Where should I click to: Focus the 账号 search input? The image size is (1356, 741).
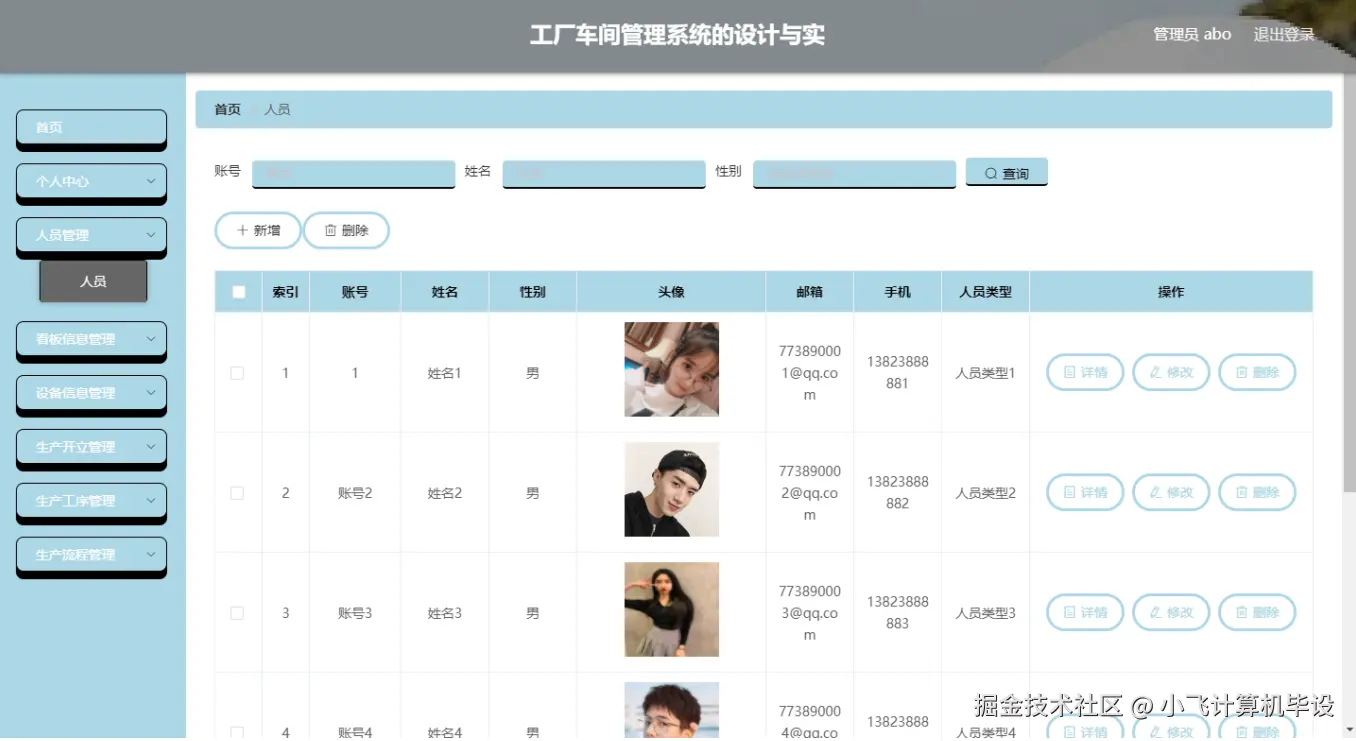tap(353, 173)
